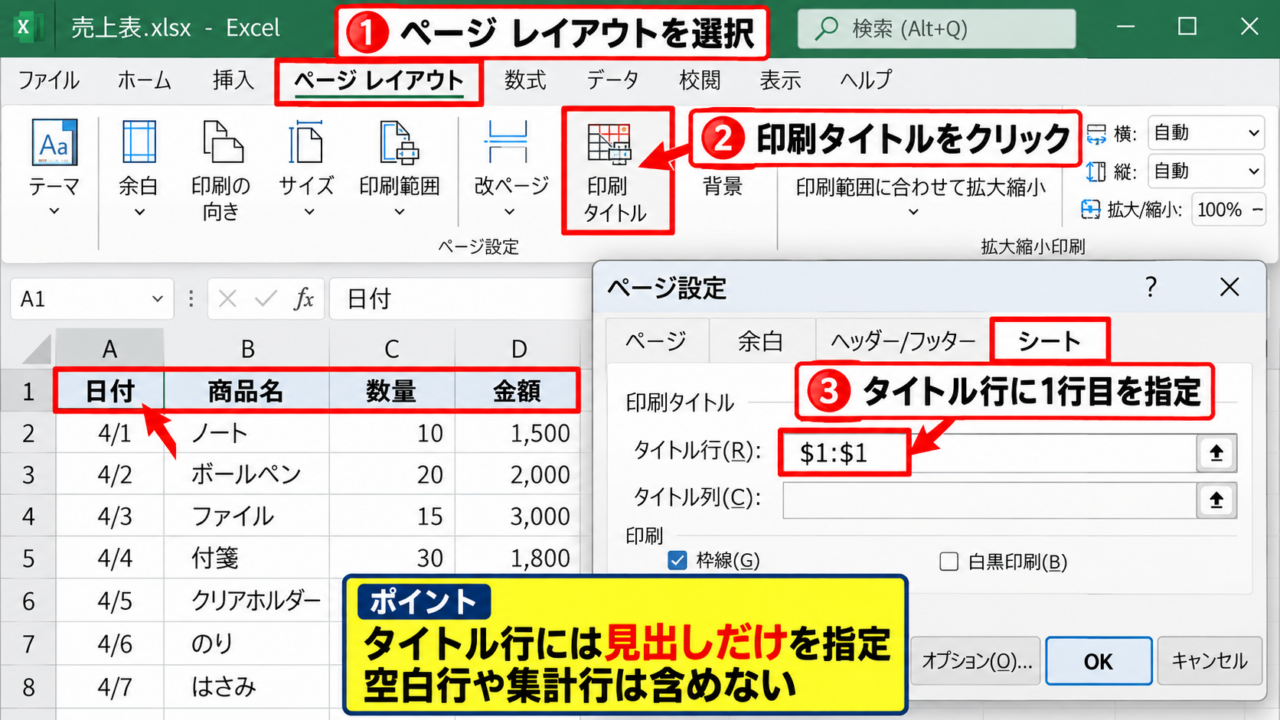Toggle the 枠線(G) gridlines checkbox
The image size is (1280, 720).
(x=677, y=560)
